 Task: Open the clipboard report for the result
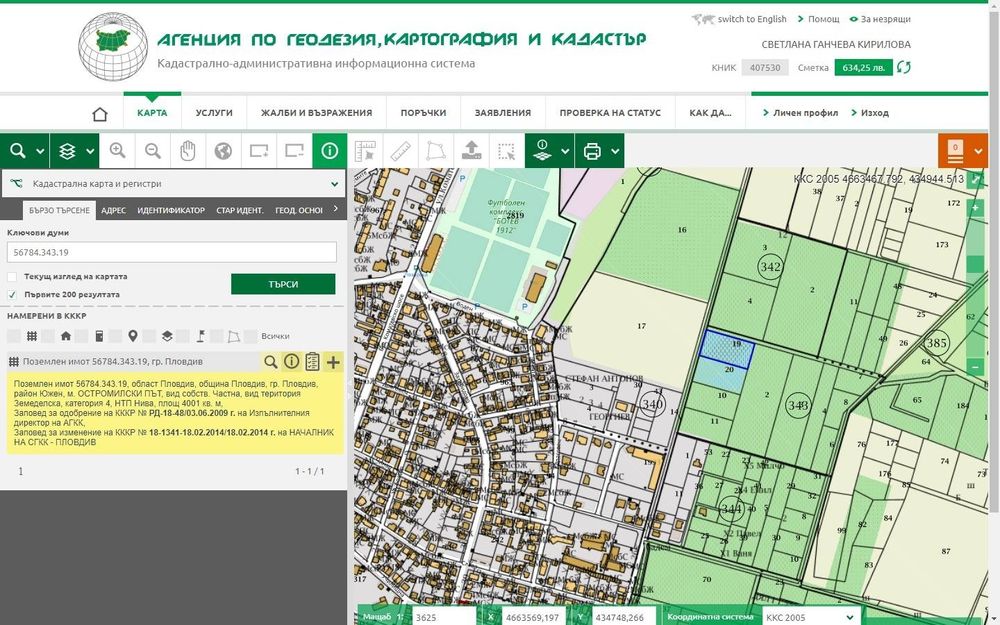tap(312, 362)
